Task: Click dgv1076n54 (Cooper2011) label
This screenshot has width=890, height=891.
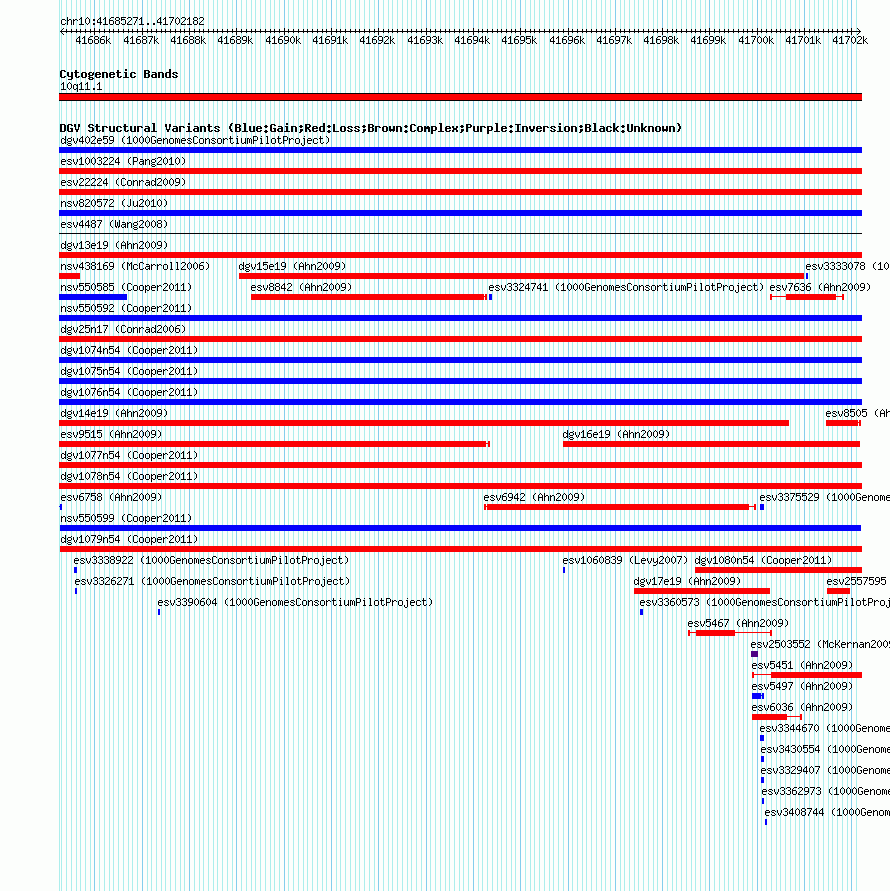Action: (x=129, y=393)
